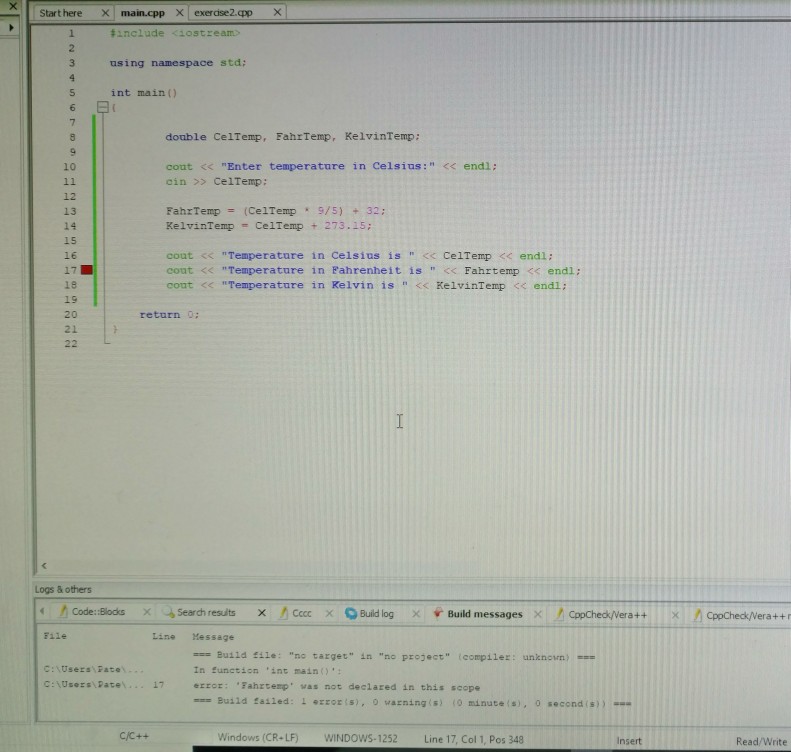Click the Read/Write status entry

click(761, 741)
